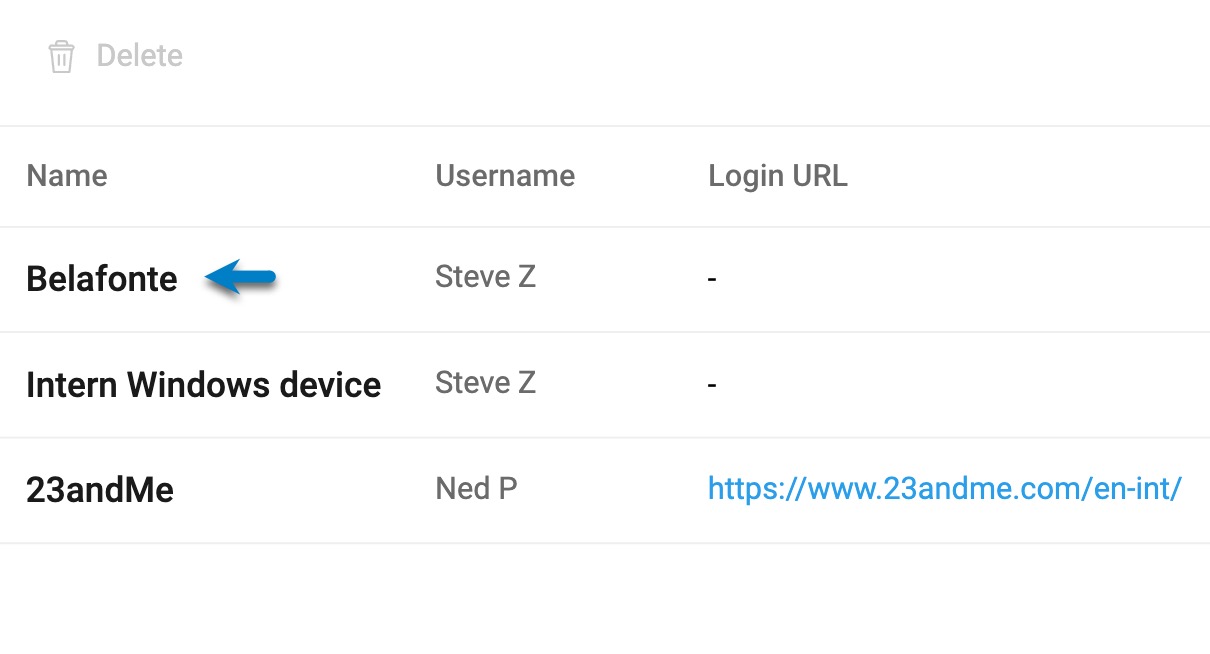Screen dimensions: 1210x654
Task: Open the Belafonte entry
Action: (102, 279)
